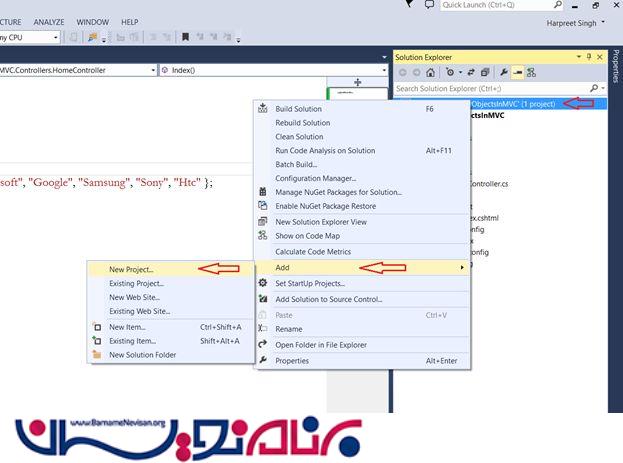This screenshot has height=463, width=623.
Task: Click the Home icon in Solution Explorer
Action: coord(430,72)
